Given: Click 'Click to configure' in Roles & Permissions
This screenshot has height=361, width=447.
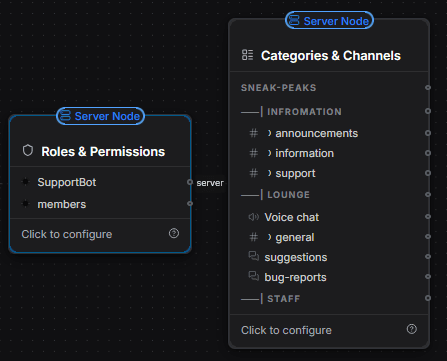Looking at the screenshot, I should click(67, 234).
